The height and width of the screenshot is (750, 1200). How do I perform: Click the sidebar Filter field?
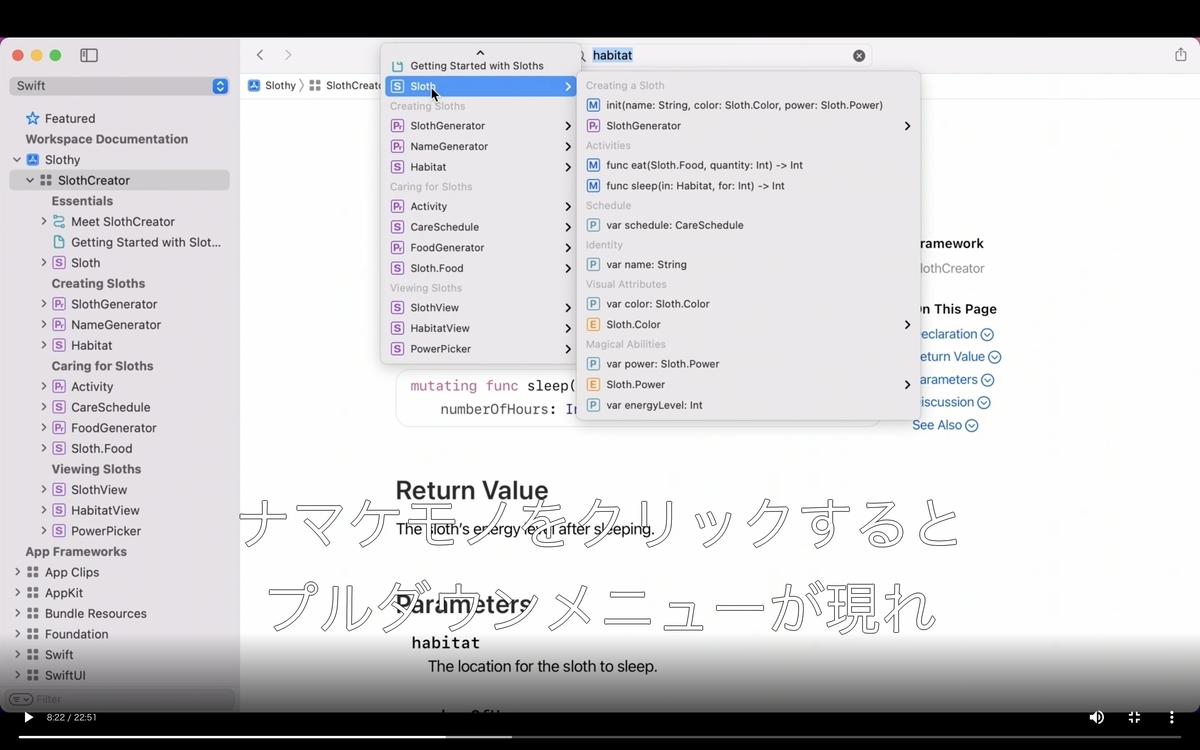(x=120, y=699)
